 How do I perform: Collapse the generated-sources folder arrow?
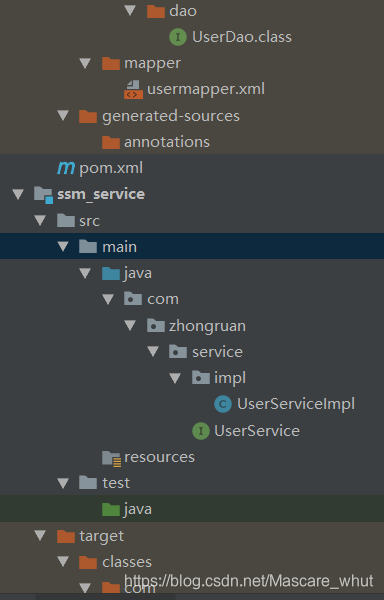pyautogui.click(x=63, y=116)
